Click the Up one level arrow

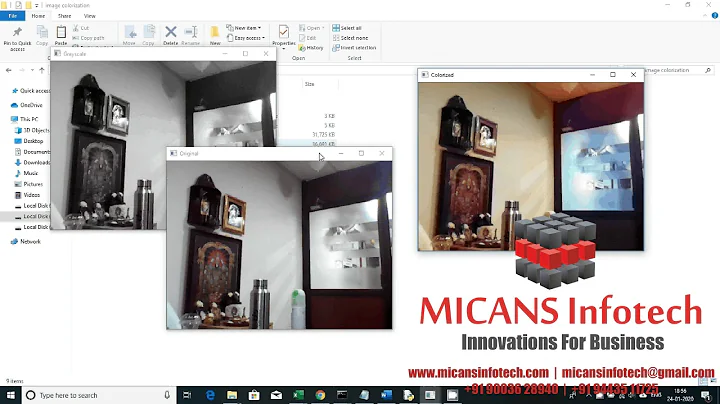pyautogui.click(x=42, y=70)
